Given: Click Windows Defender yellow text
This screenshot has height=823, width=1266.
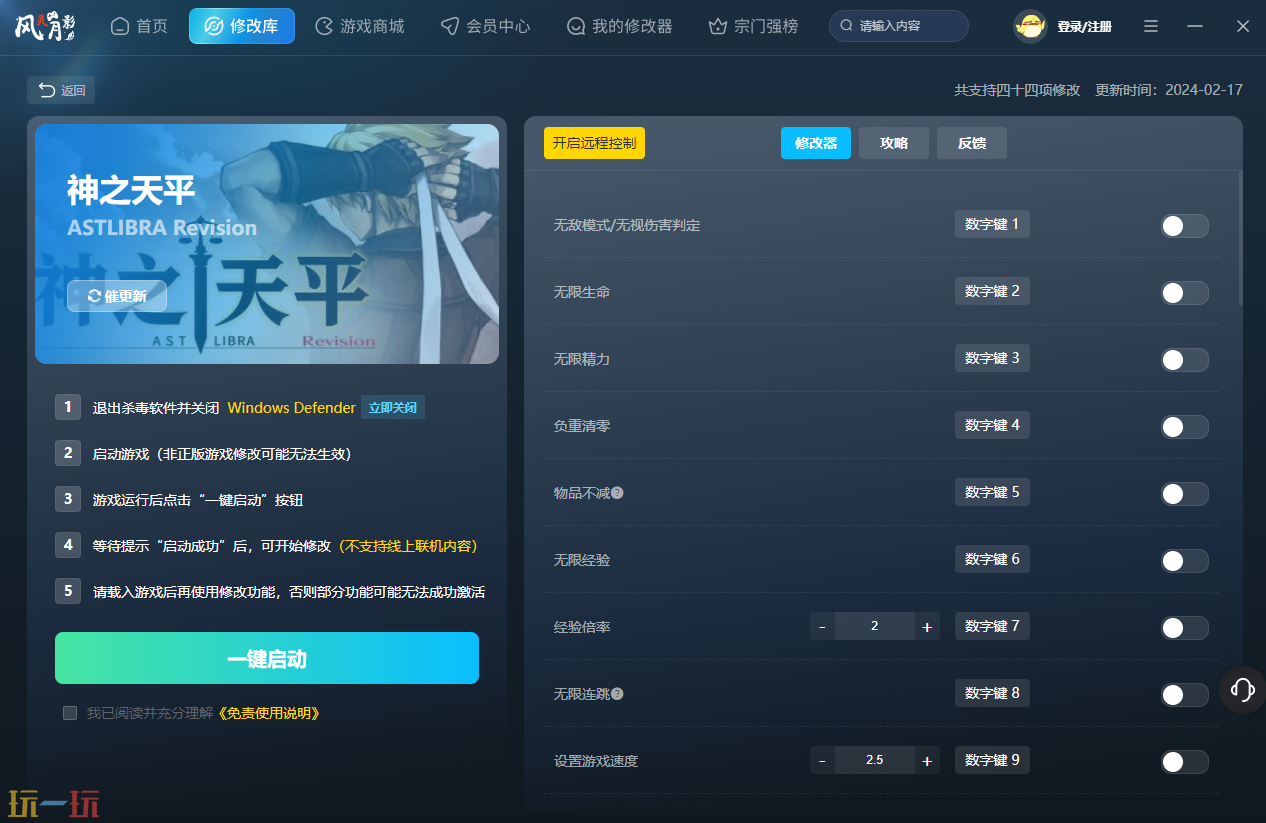Looking at the screenshot, I should coord(292,408).
